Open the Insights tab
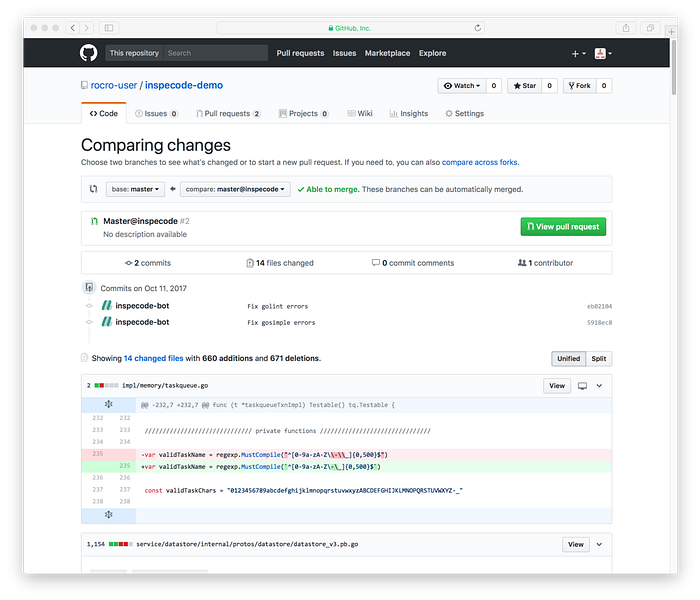Screen dimensions: 700x600 (408, 113)
